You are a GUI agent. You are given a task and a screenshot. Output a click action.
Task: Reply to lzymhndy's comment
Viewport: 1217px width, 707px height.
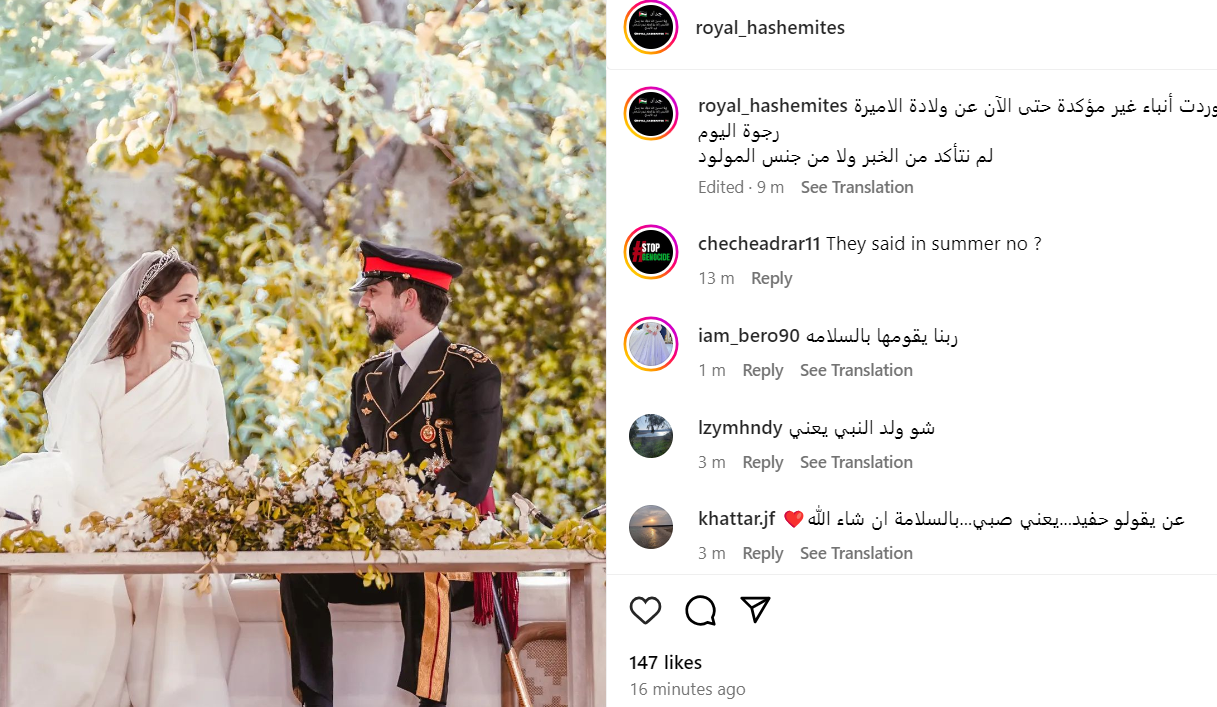[x=762, y=463]
